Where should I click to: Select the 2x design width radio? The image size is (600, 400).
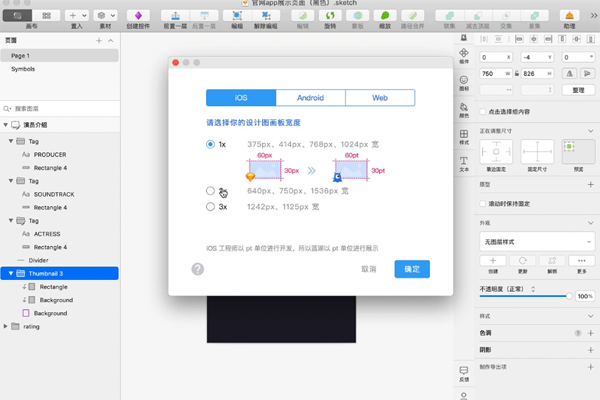[210, 191]
